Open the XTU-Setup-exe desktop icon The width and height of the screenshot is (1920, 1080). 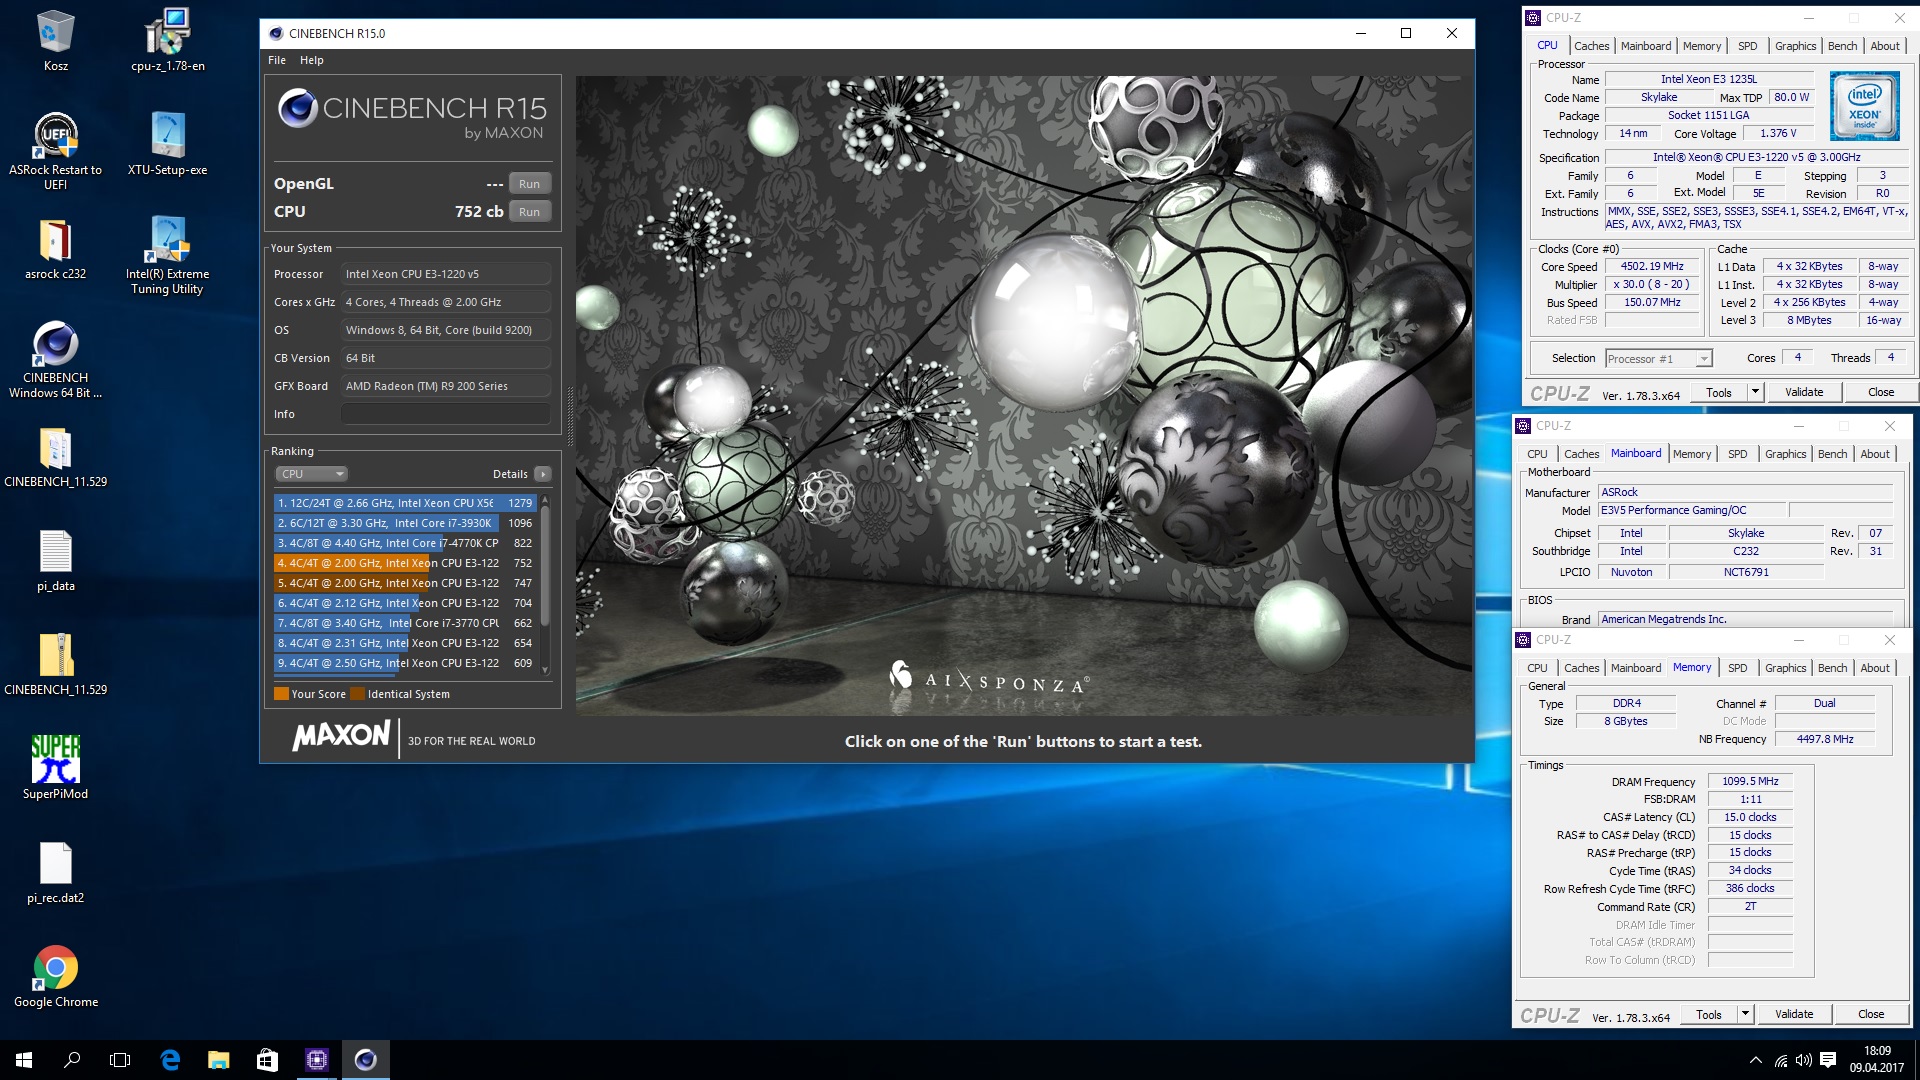pyautogui.click(x=167, y=145)
